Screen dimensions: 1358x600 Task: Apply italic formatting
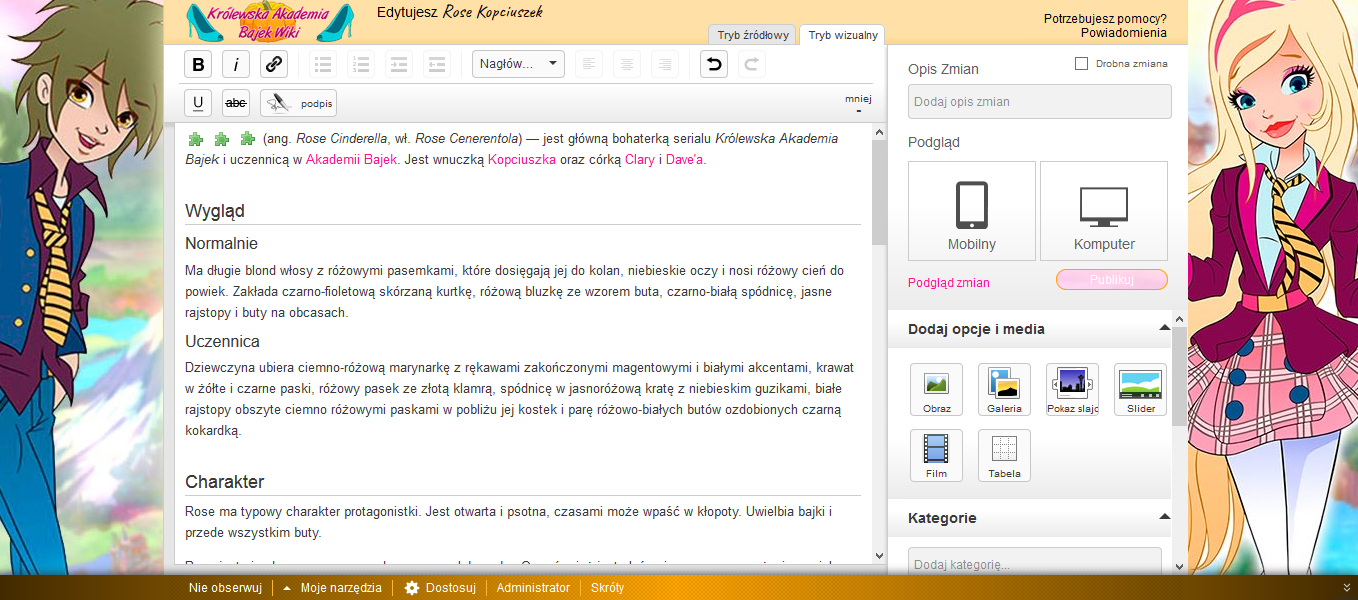236,64
